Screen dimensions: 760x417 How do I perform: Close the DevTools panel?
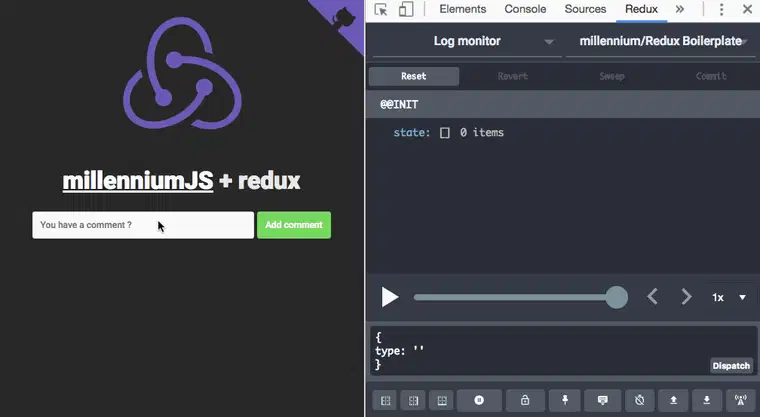click(747, 9)
